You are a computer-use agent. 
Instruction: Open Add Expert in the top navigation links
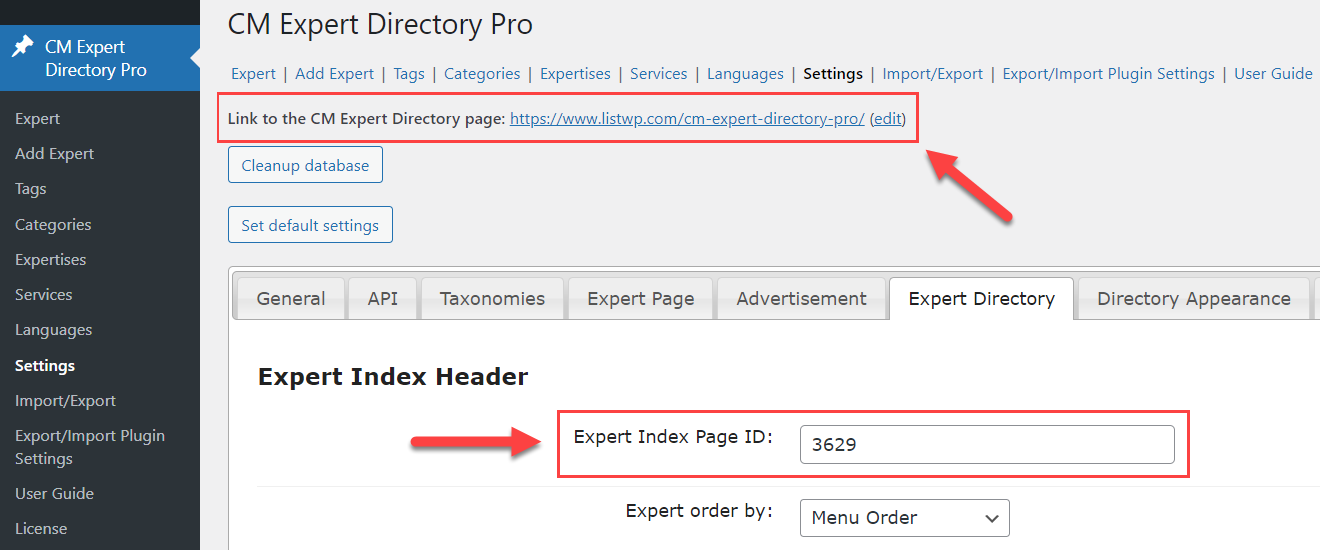[334, 74]
